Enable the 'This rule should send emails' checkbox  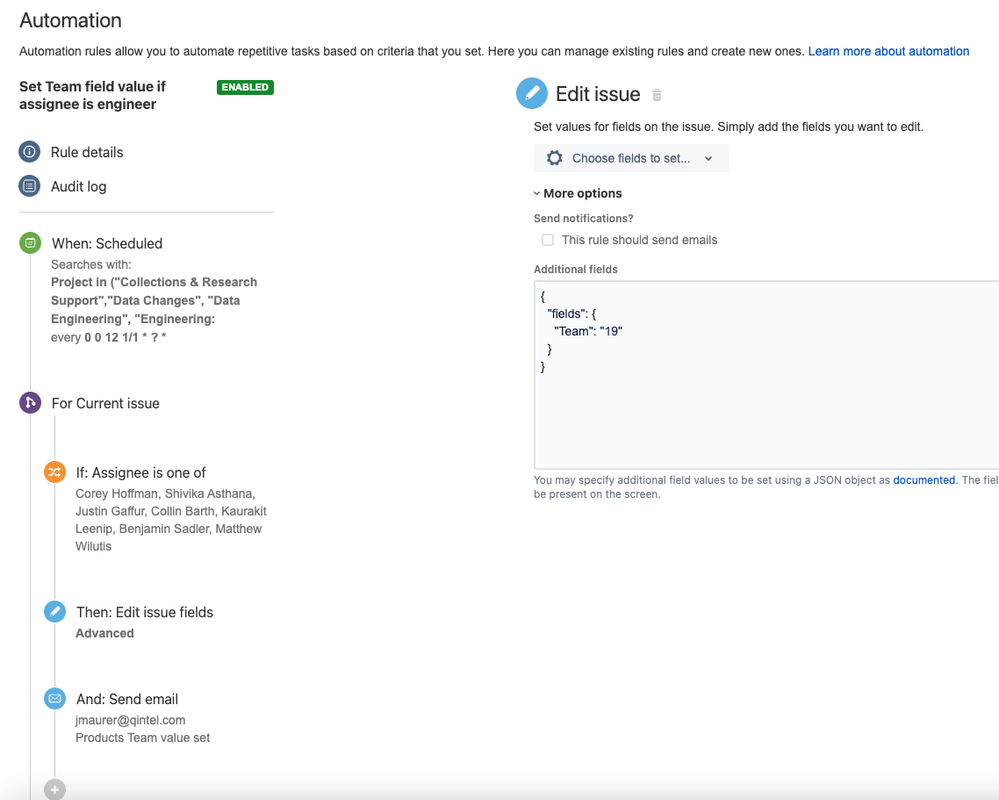[547, 240]
